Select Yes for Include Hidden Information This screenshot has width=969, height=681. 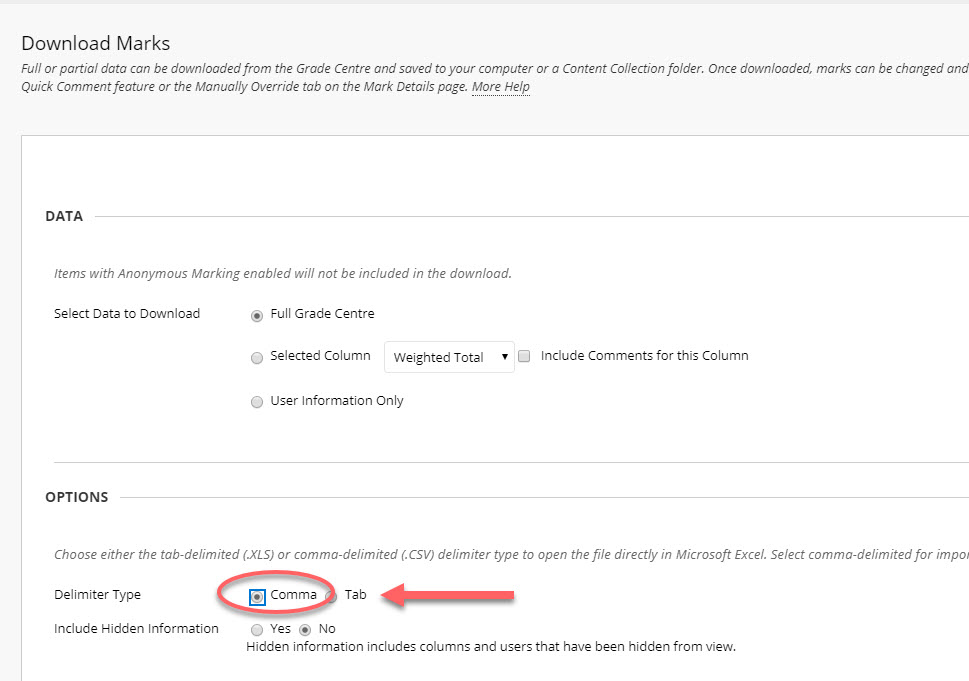258,630
